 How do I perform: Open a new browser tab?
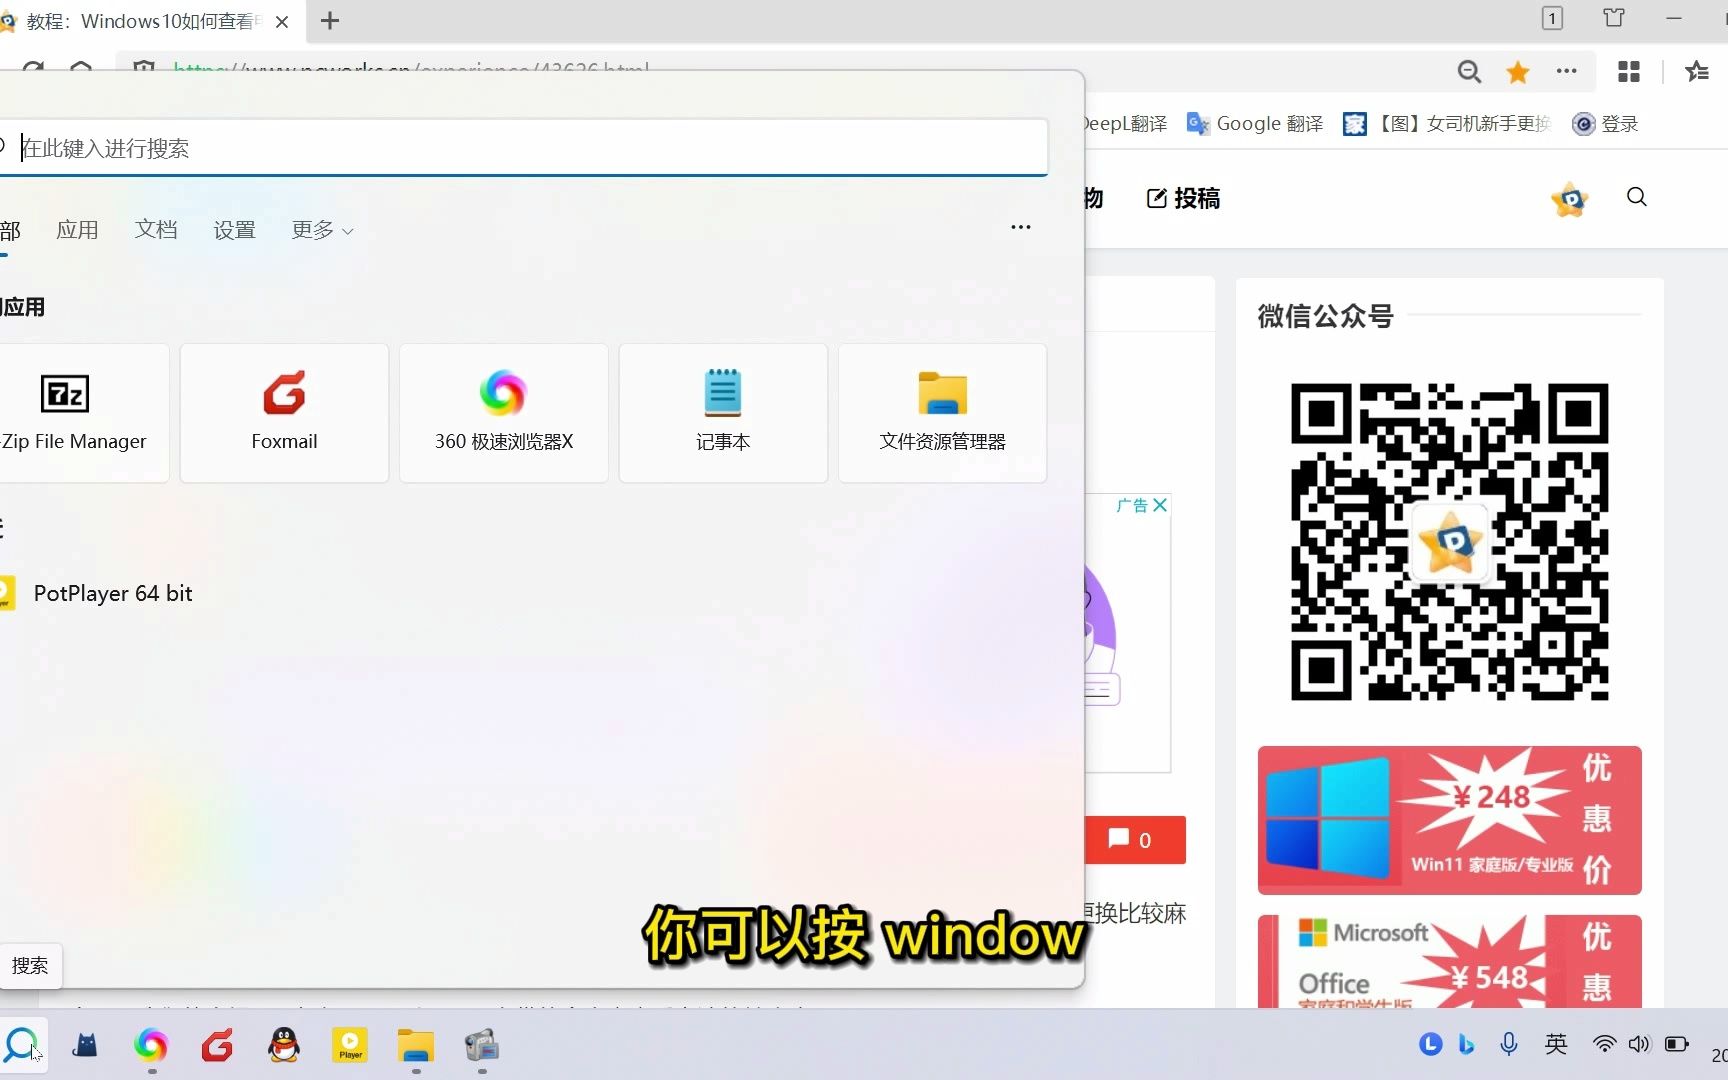pyautogui.click(x=330, y=20)
